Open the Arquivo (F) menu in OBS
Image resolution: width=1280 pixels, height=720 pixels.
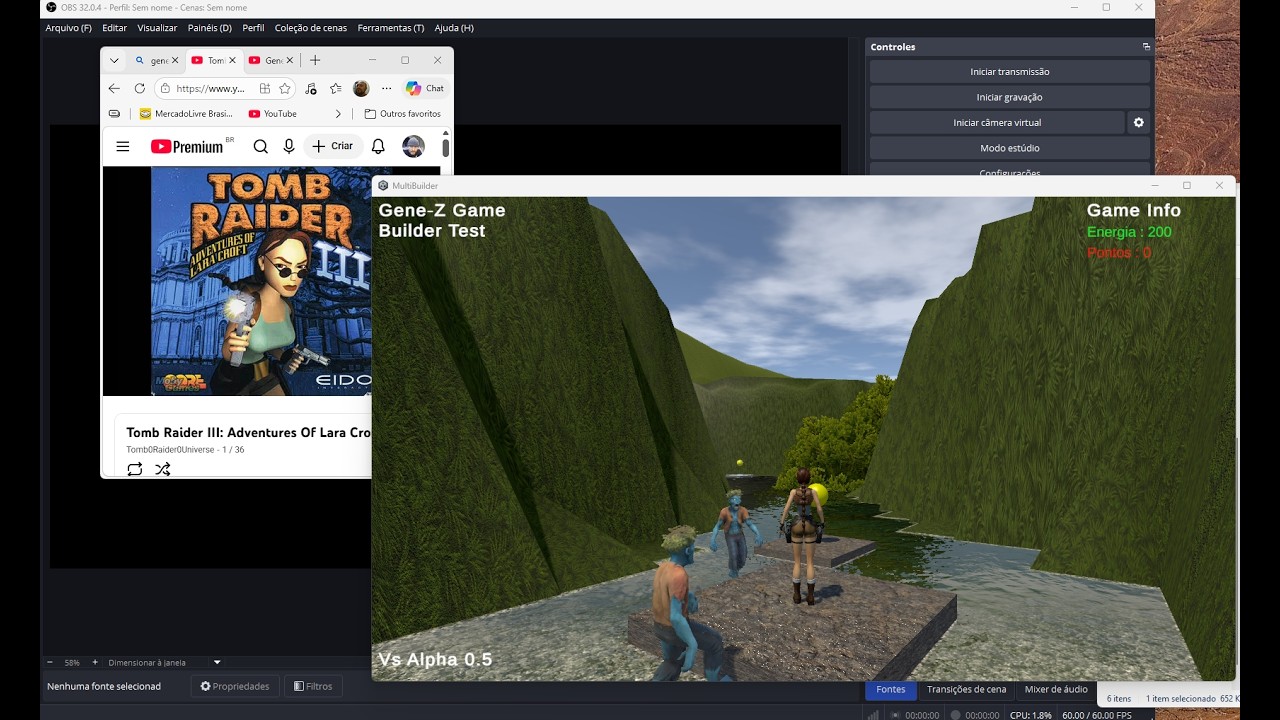pyautogui.click(x=68, y=28)
